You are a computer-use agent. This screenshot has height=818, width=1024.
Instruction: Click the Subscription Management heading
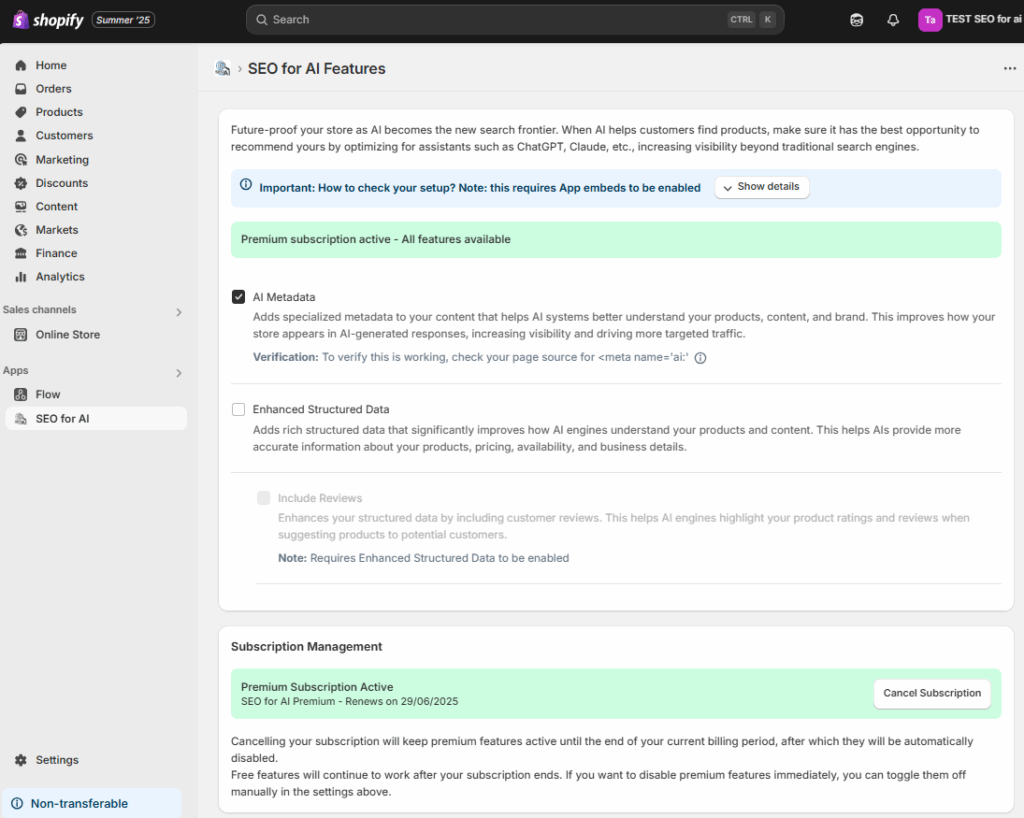click(306, 646)
